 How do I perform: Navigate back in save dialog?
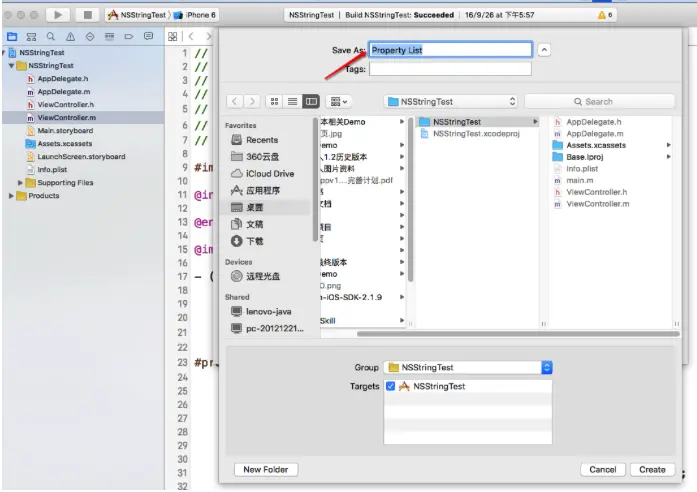pyautogui.click(x=235, y=101)
